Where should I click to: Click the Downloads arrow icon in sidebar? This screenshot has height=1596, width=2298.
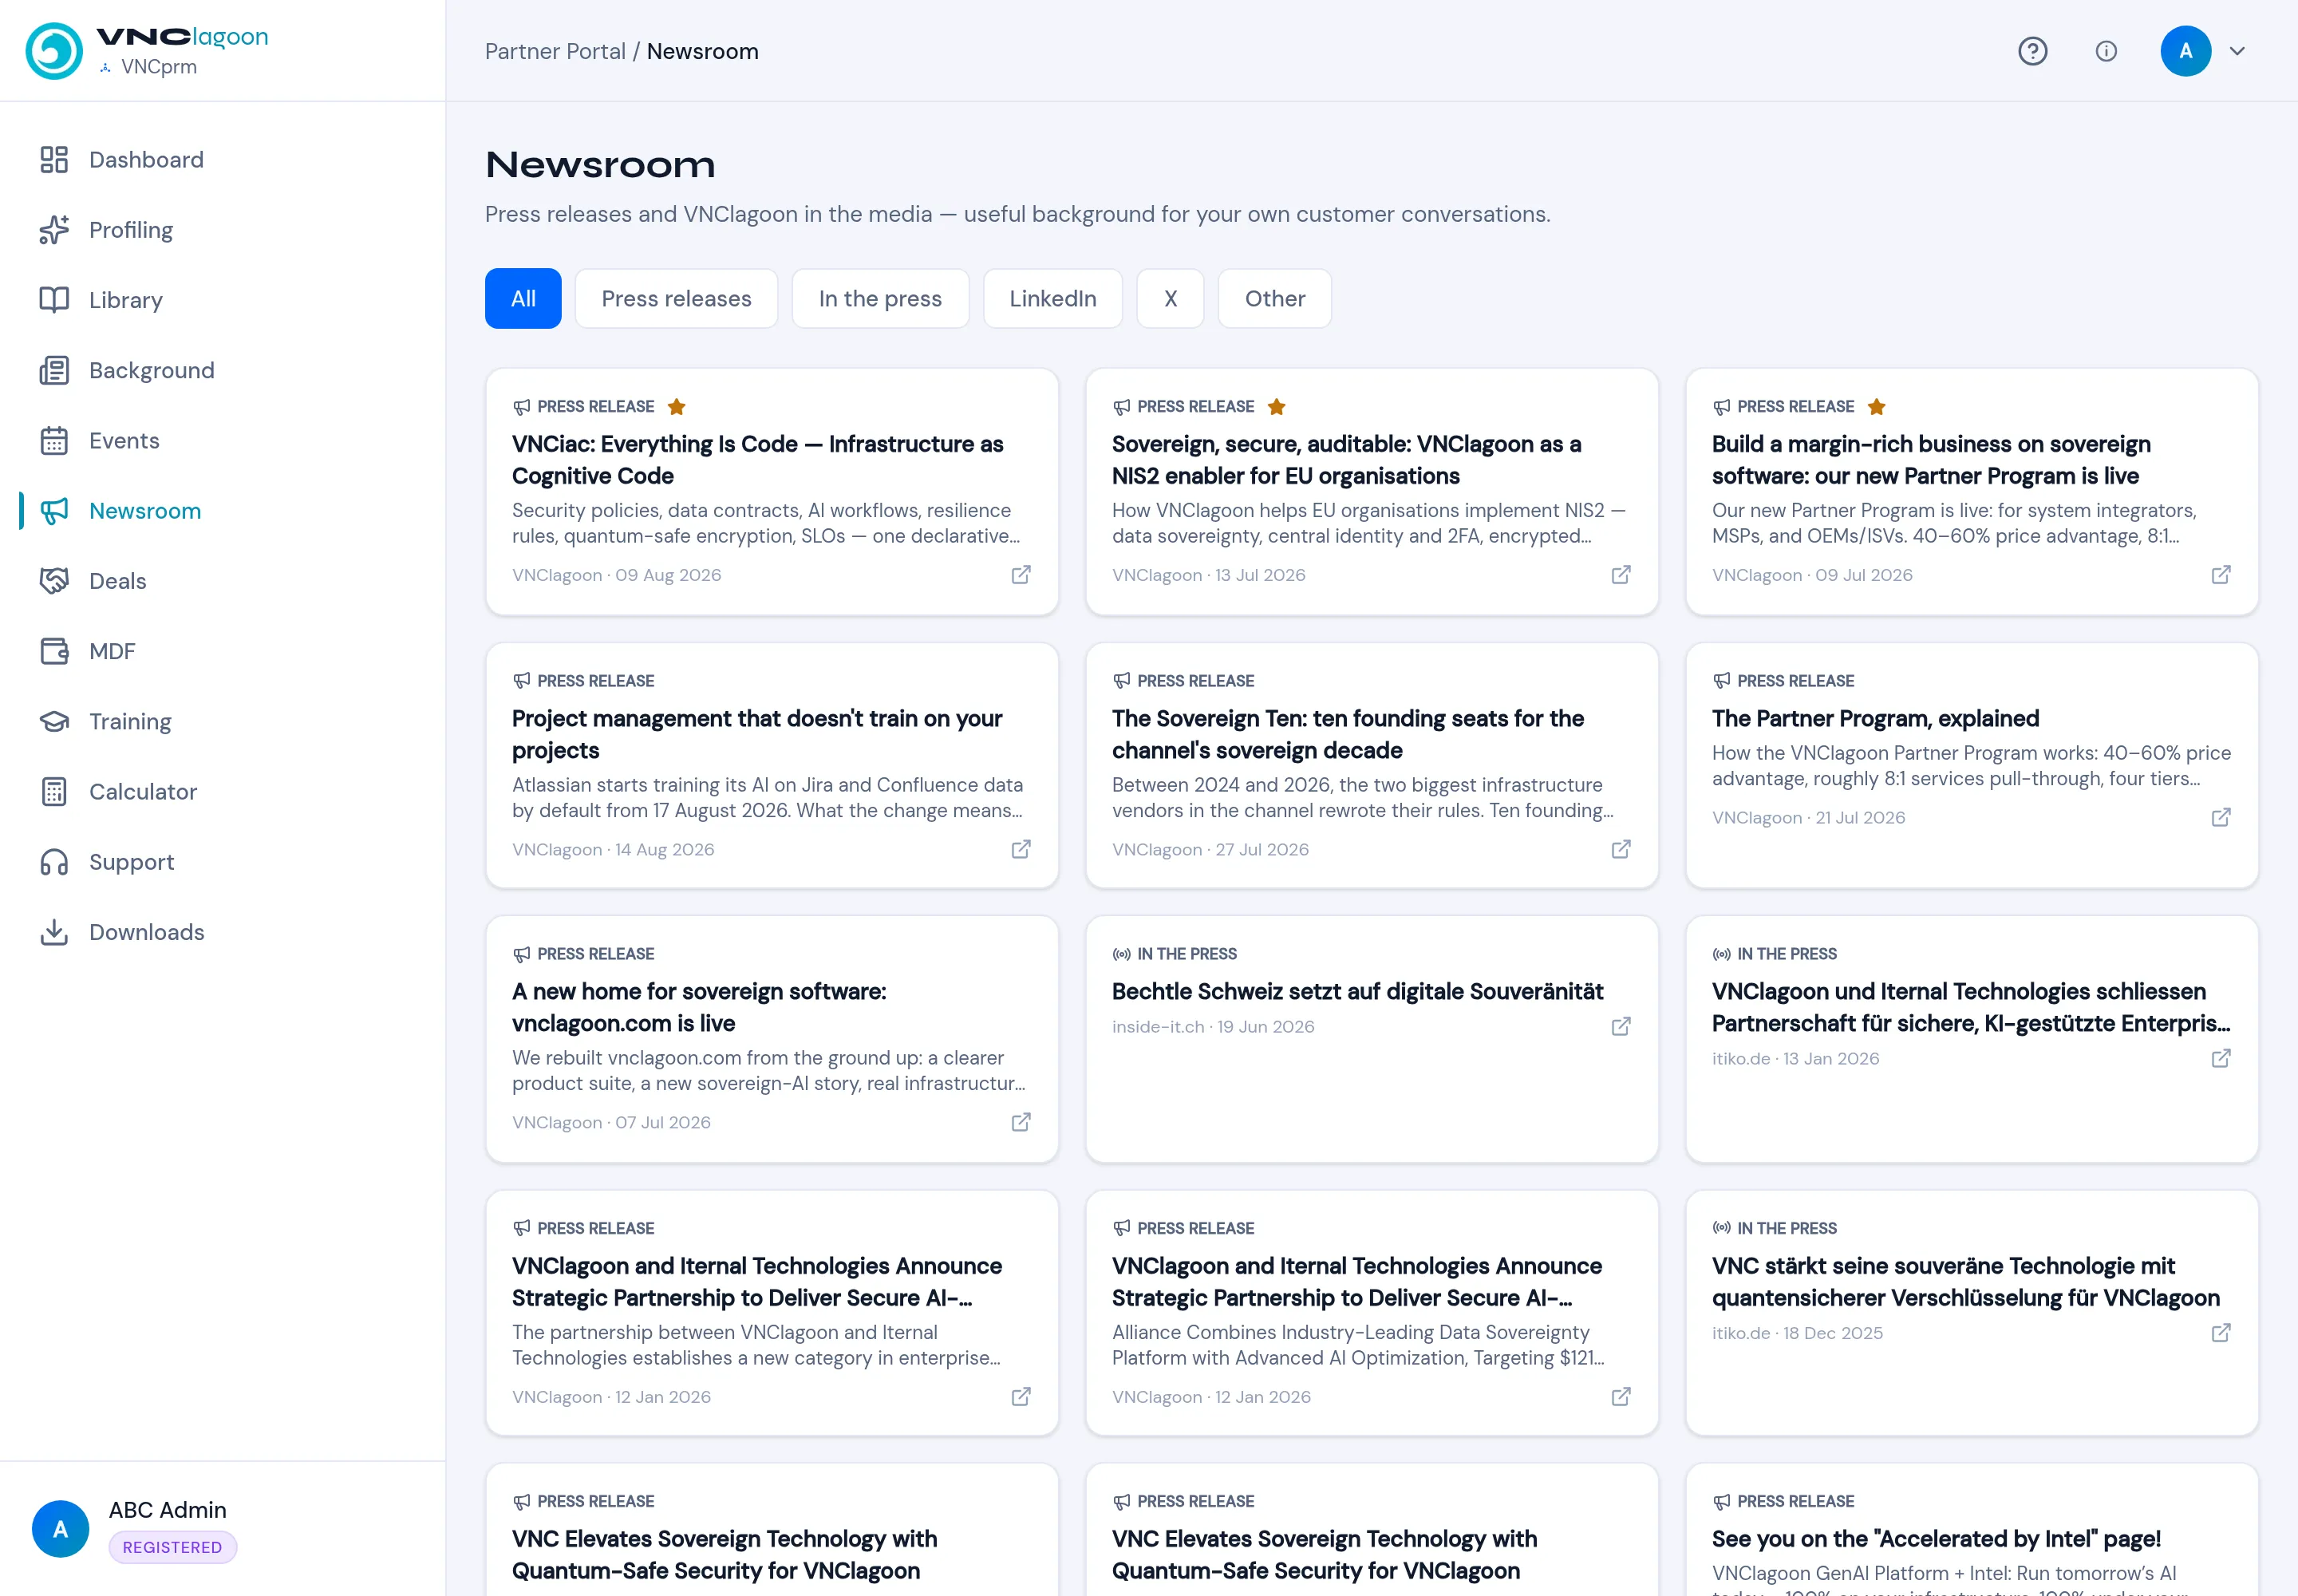coord(54,932)
